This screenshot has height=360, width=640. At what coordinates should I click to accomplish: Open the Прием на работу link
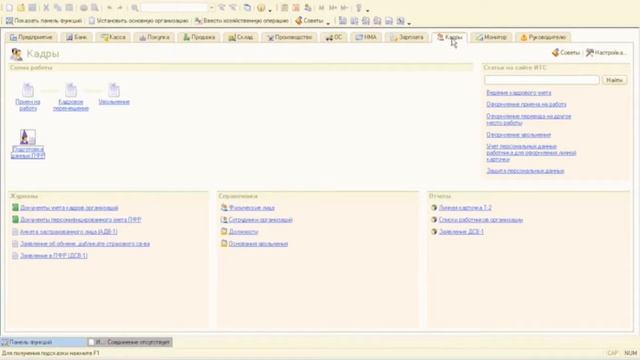(x=28, y=105)
